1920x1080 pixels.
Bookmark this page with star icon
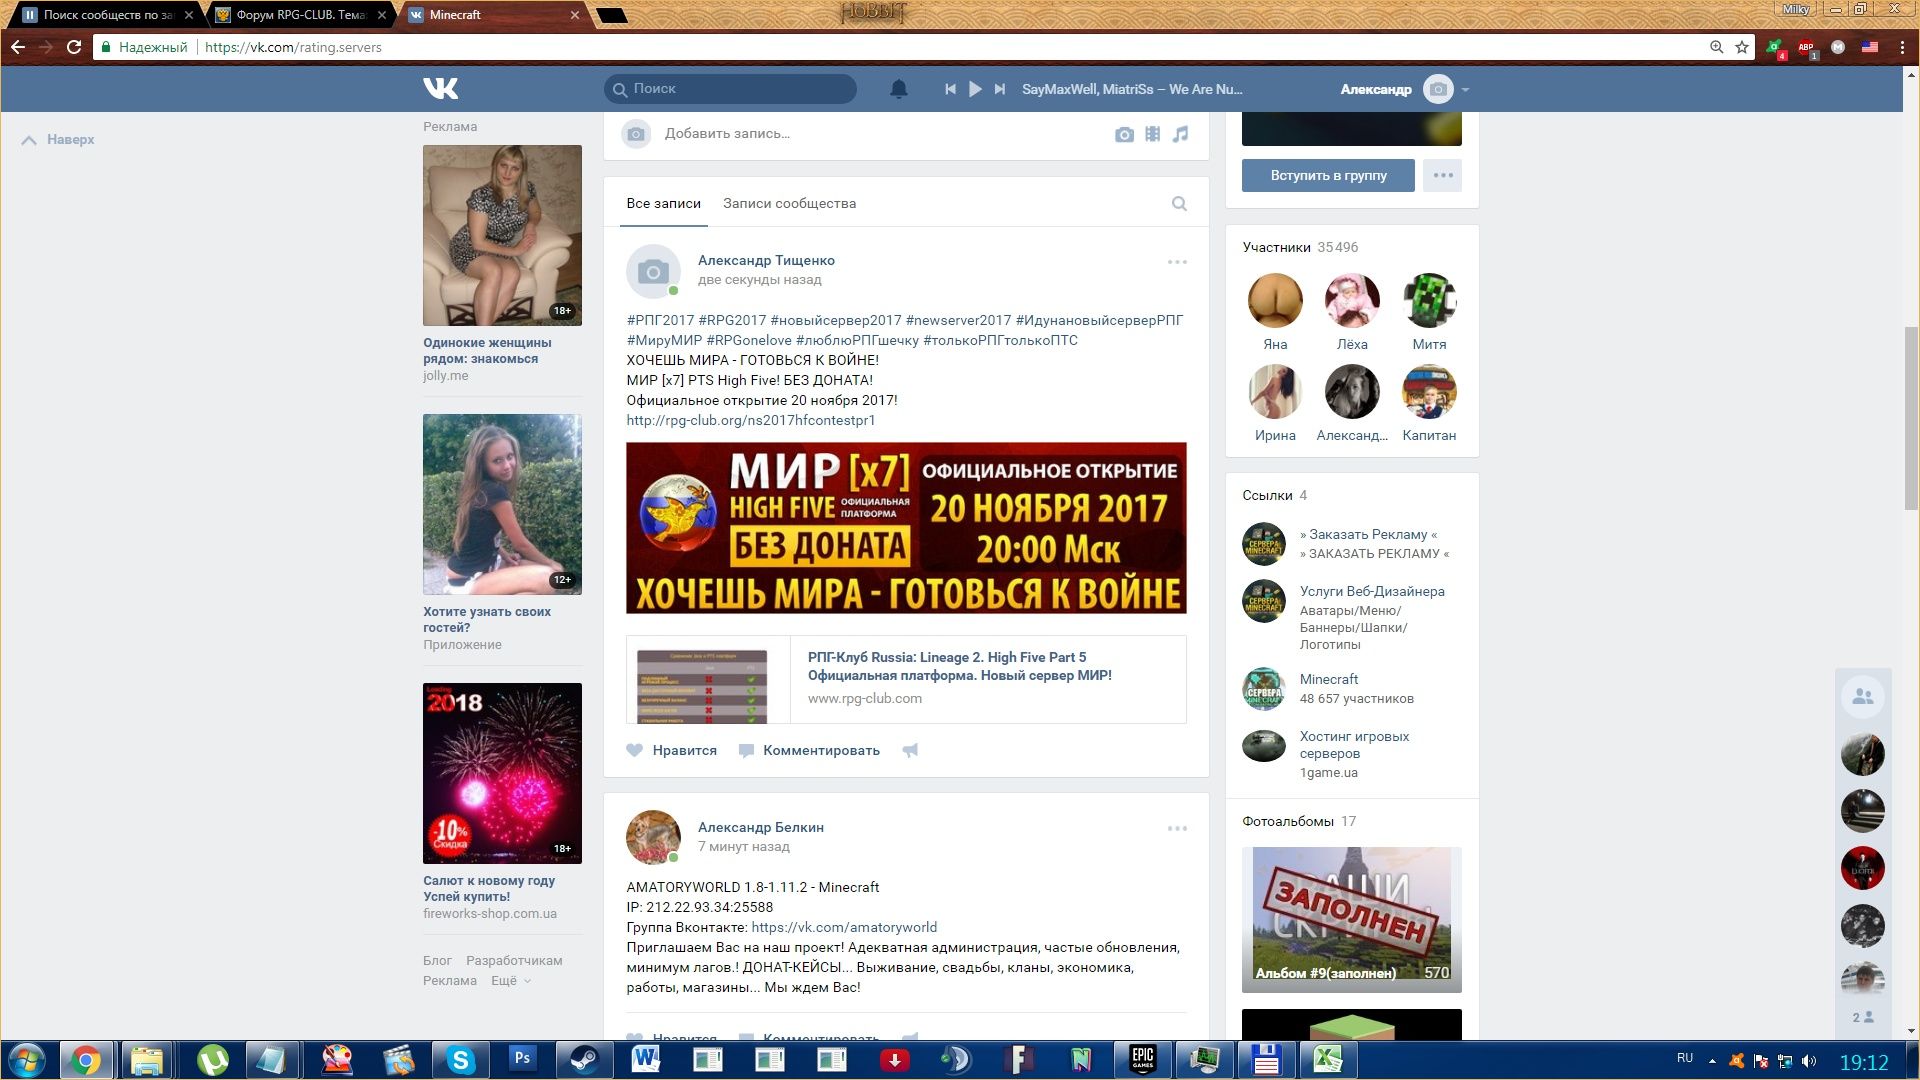pyautogui.click(x=1742, y=47)
